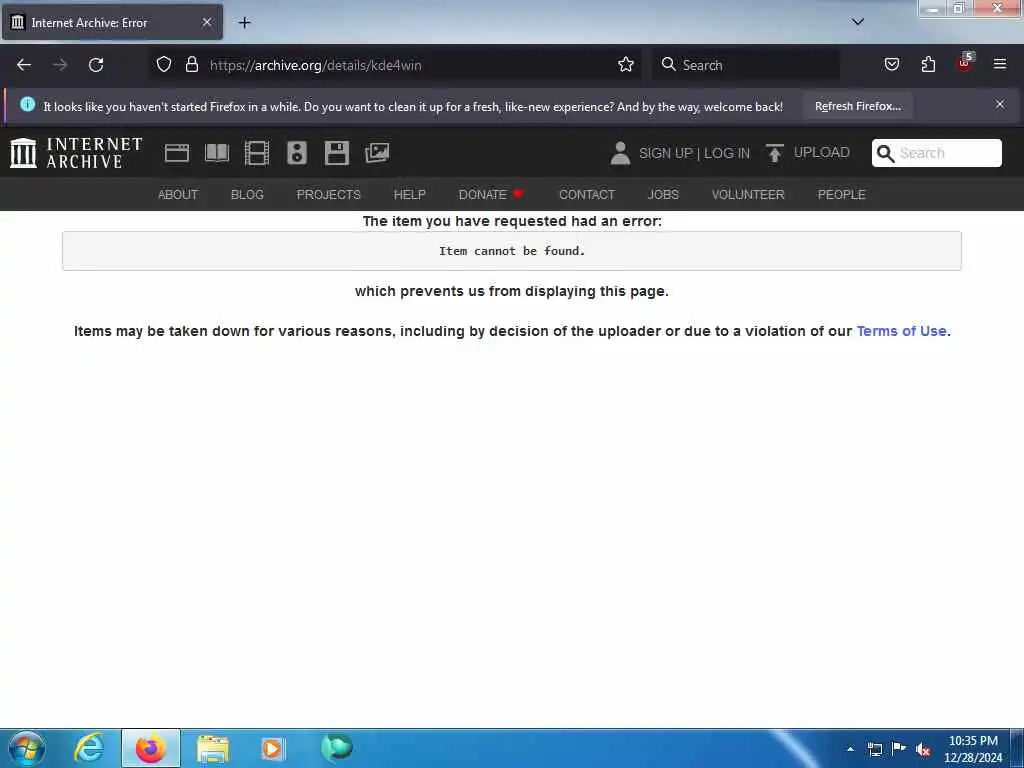The width and height of the screenshot is (1024, 768).
Task: Click the 'Item cannot be found.' message
Action: pos(512,251)
